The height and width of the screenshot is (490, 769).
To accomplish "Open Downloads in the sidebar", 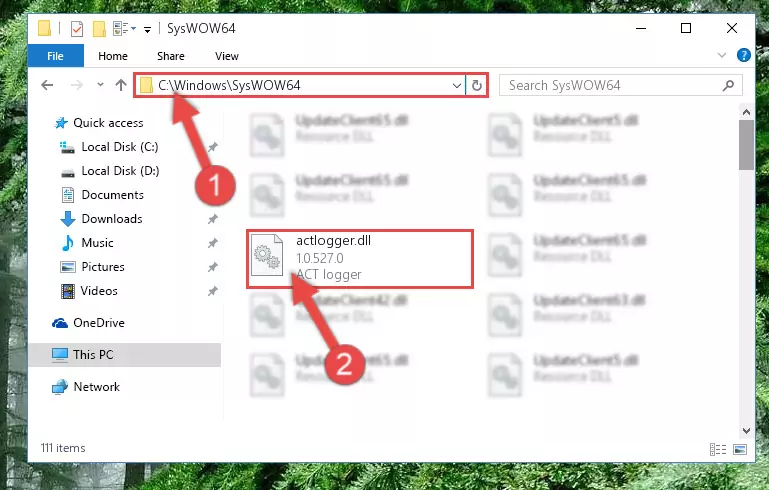I will click(x=111, y=219).
